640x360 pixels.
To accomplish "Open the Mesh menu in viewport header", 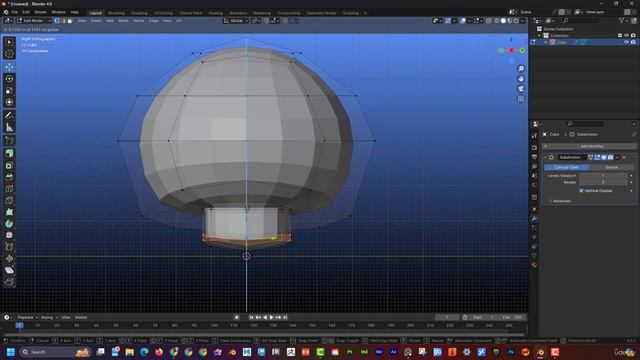I will coord(123,20).
